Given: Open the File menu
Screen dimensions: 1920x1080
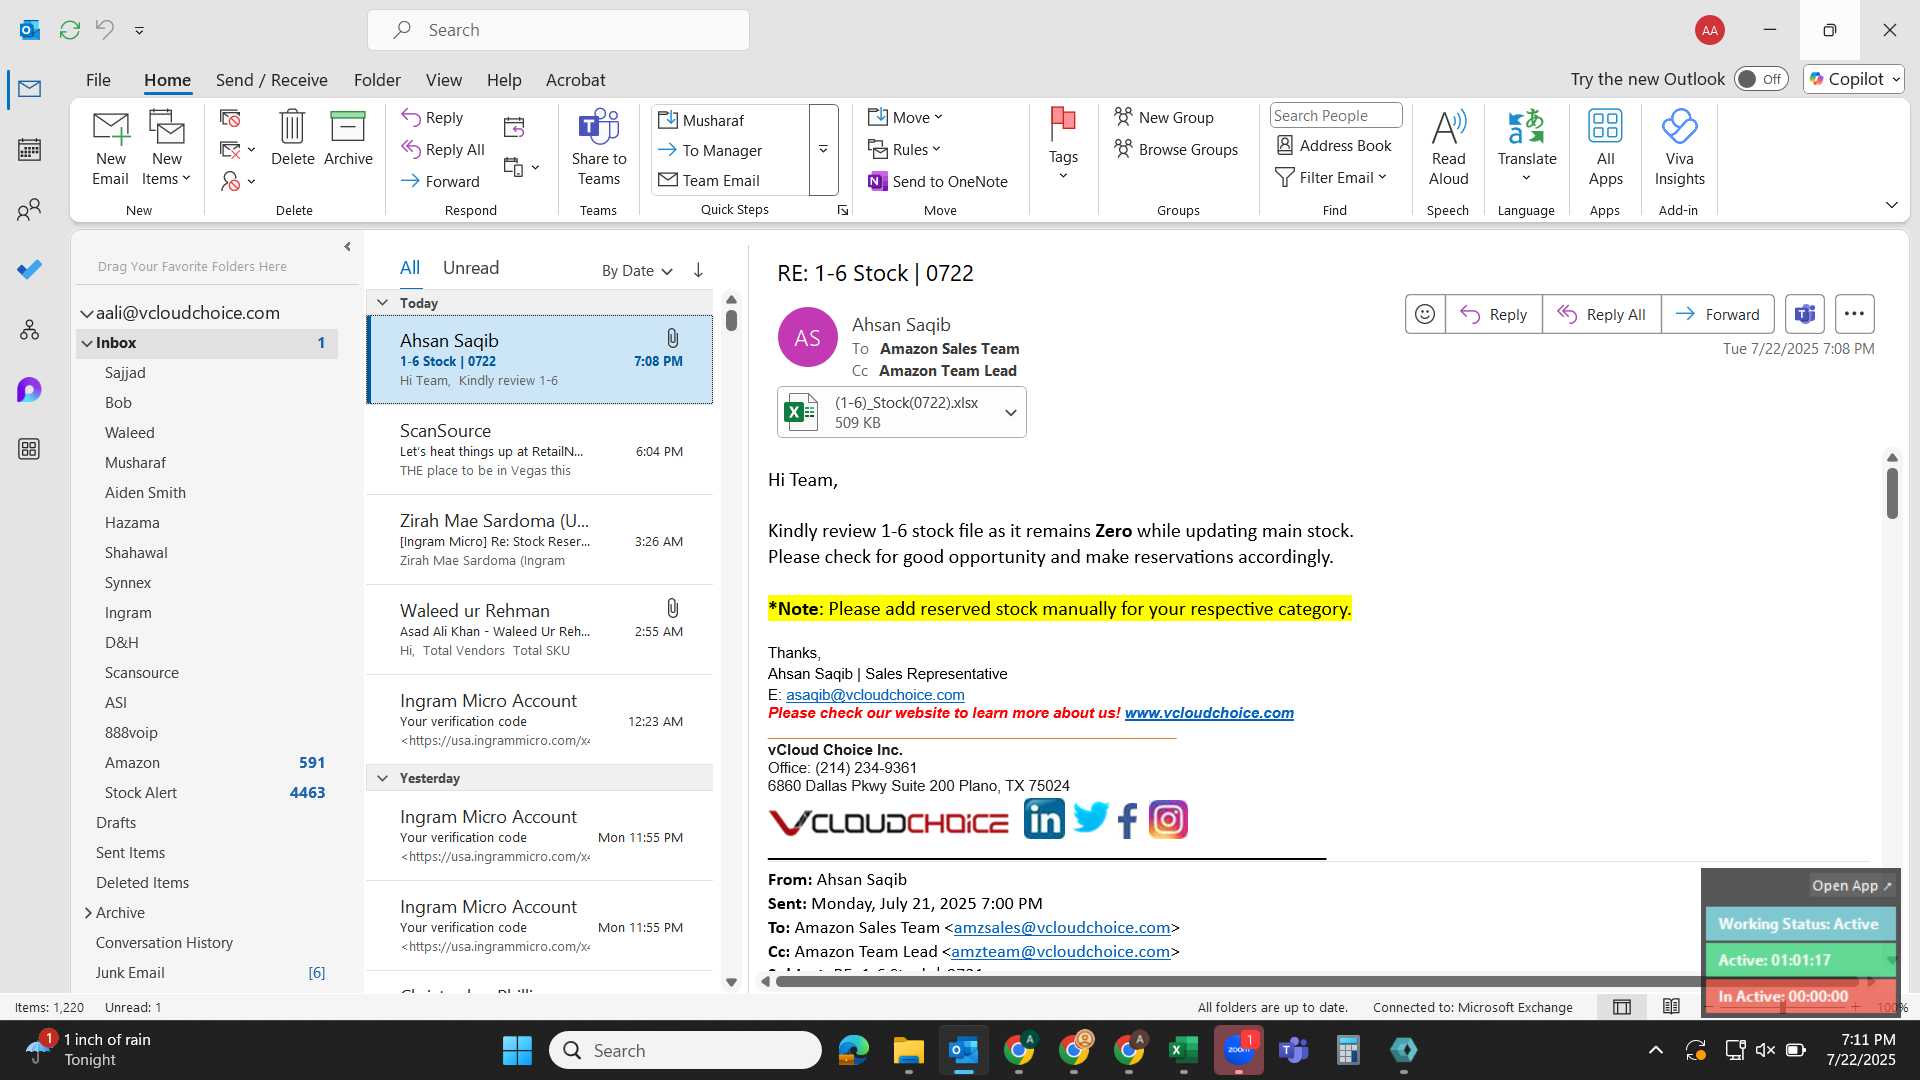Looking at the screenshot, I should tap(98, 80).
